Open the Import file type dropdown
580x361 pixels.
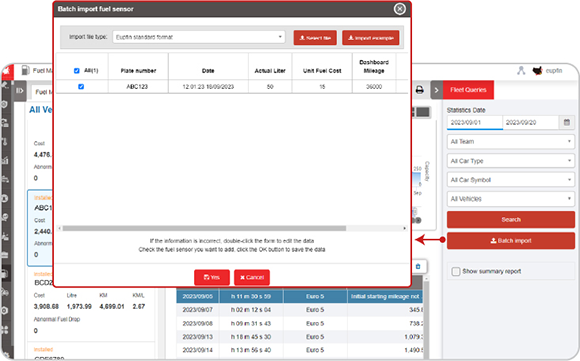(x=199, y=37)
